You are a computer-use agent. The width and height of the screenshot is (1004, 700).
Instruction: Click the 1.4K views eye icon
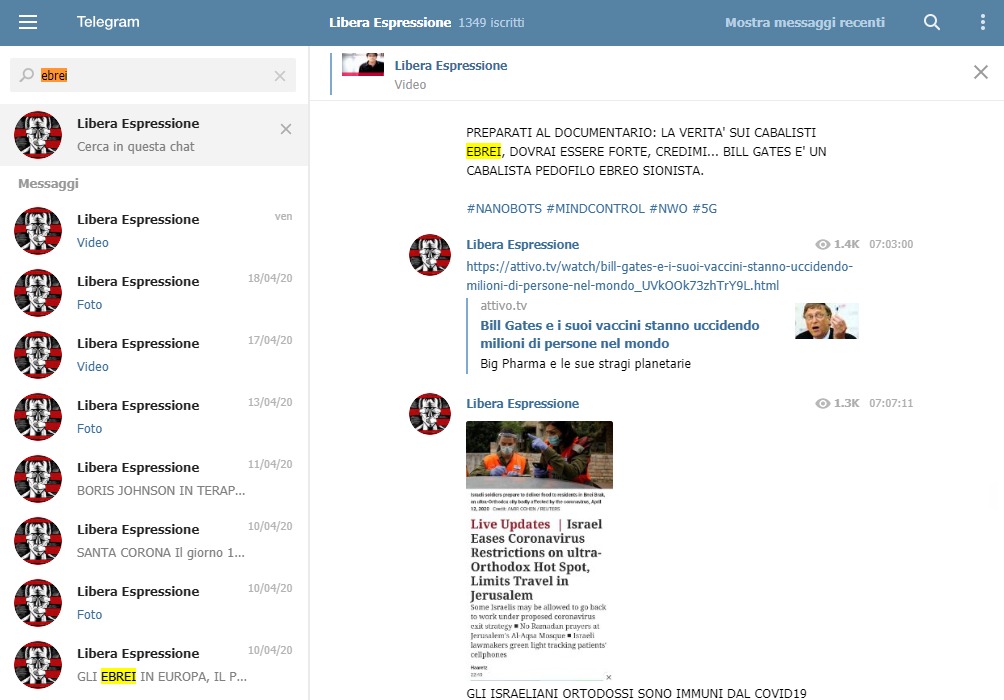coord(822,245)
